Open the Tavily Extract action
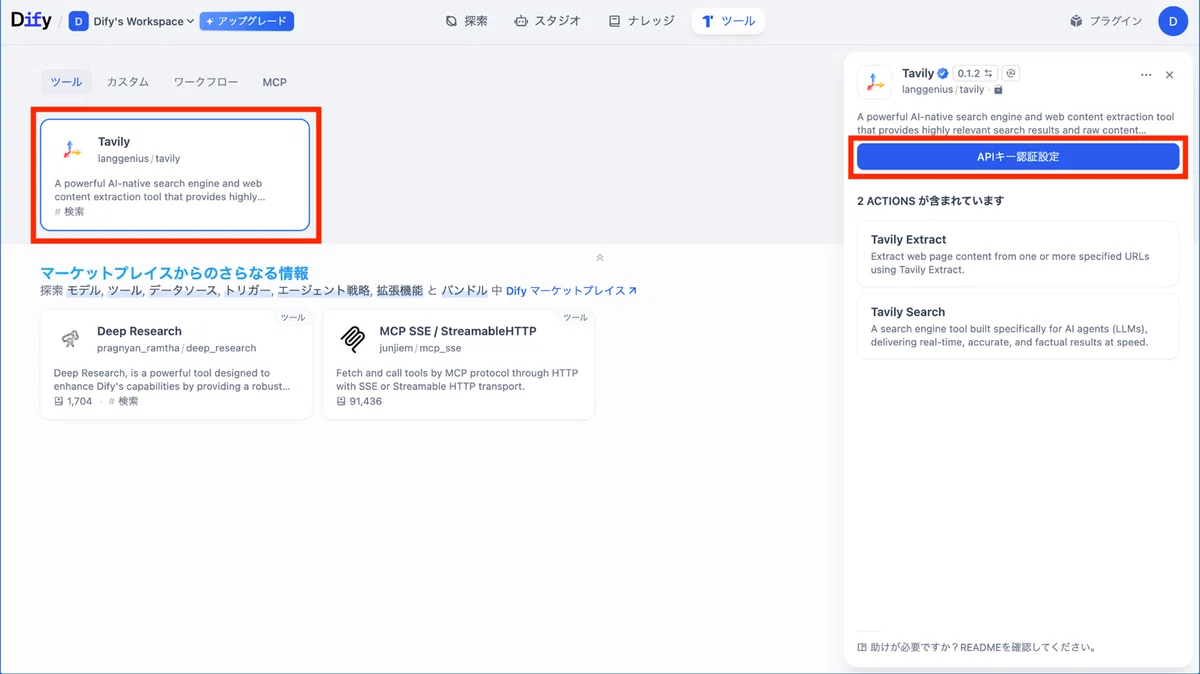This screenshot has height=674, width=1200. (x=1018, y=254)
